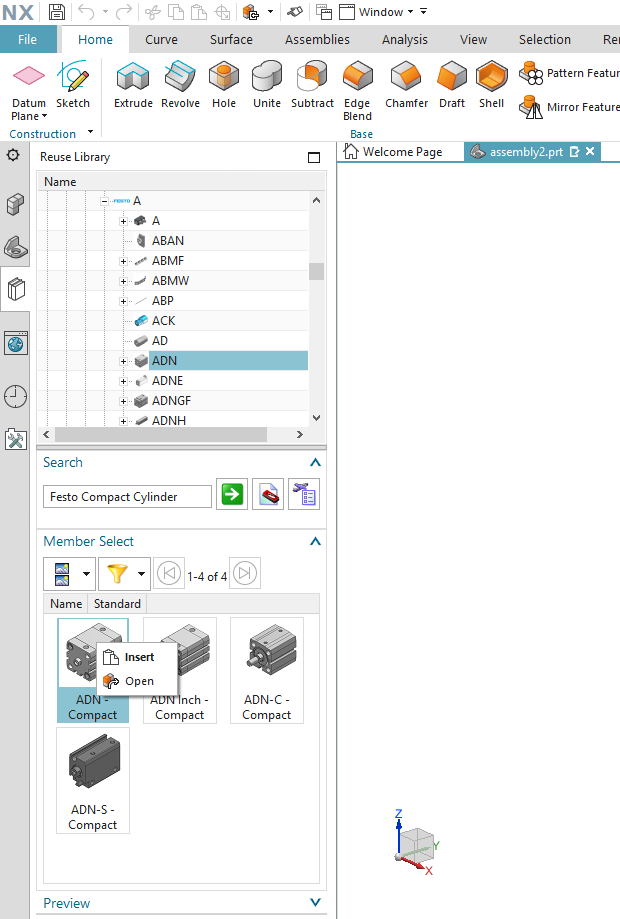This screenshot has width=620, height=919.
Task: Select the ACK tree item
Action: 163,321
